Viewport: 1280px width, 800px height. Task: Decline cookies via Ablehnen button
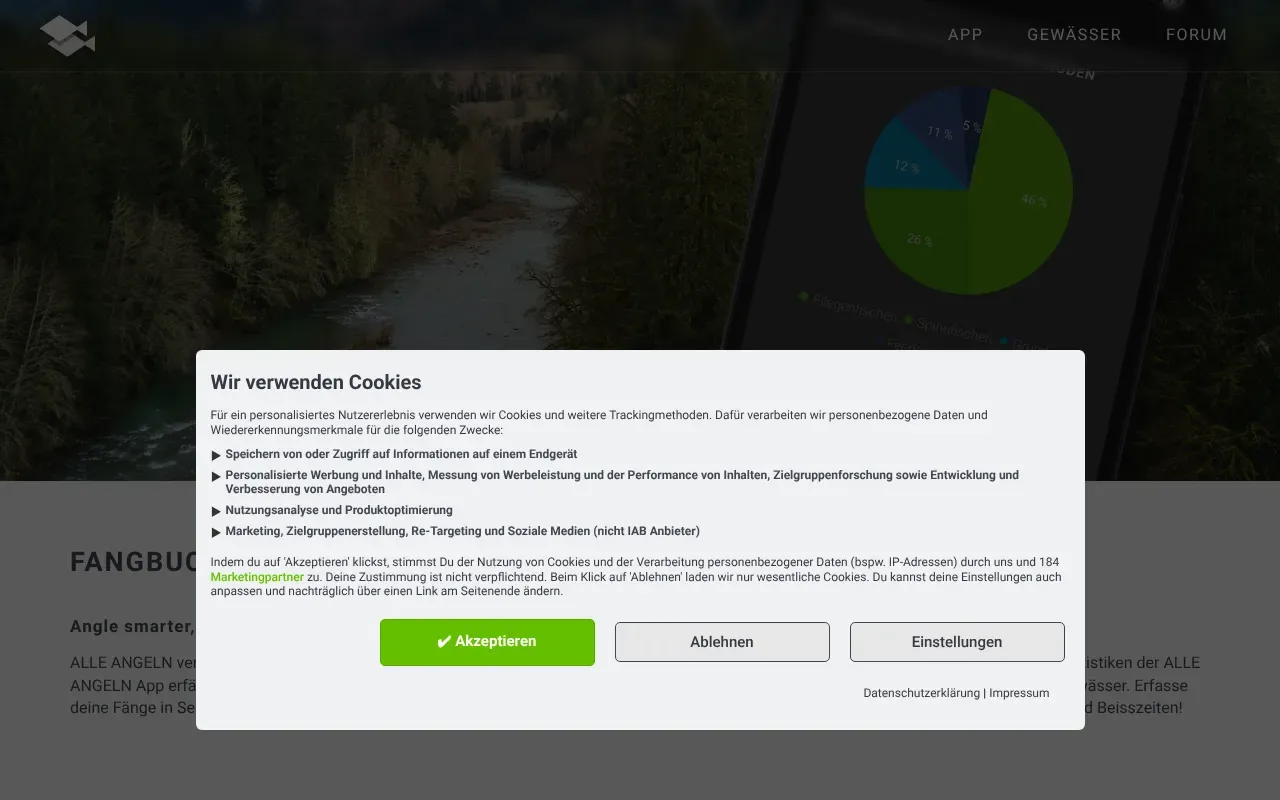722,642
